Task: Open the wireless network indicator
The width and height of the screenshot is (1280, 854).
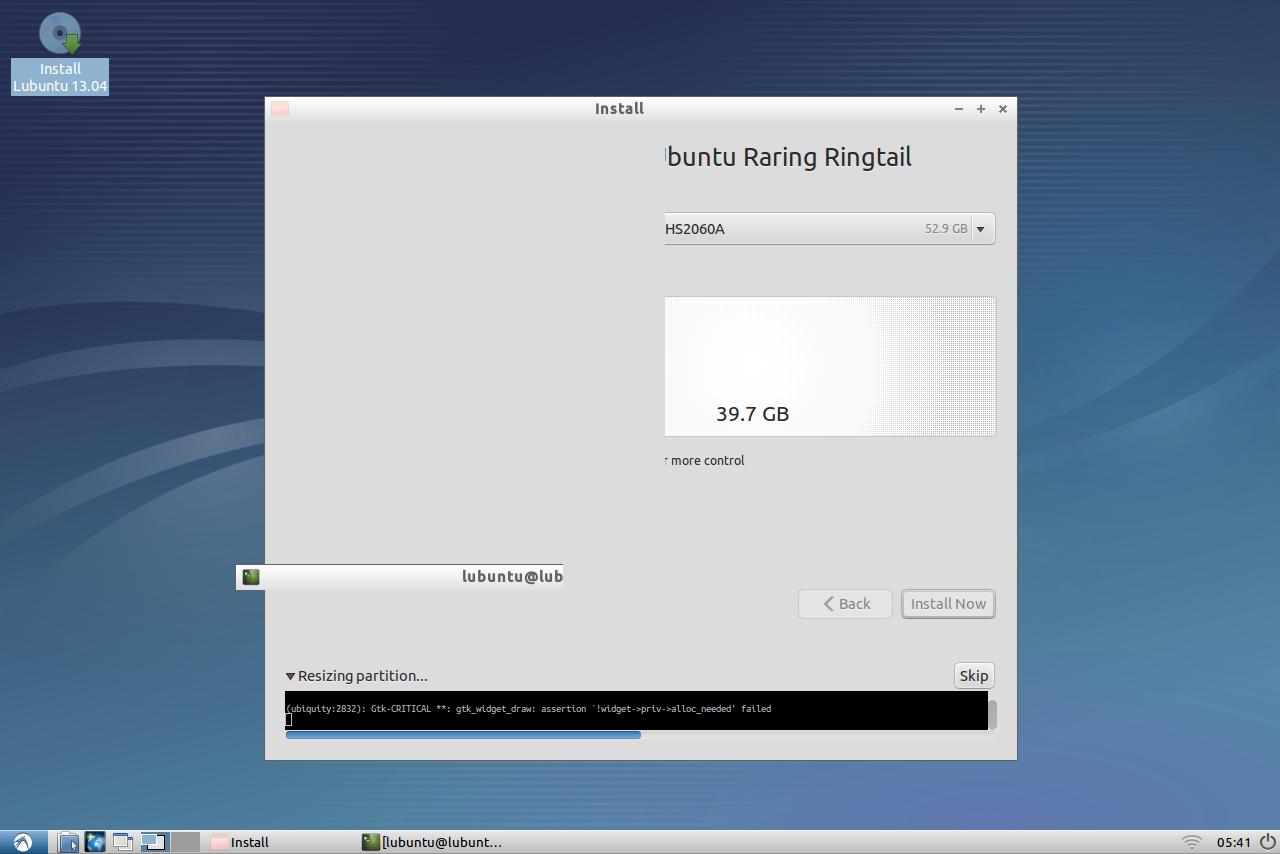Action: pyautogui.click(x=1191, y=842)
